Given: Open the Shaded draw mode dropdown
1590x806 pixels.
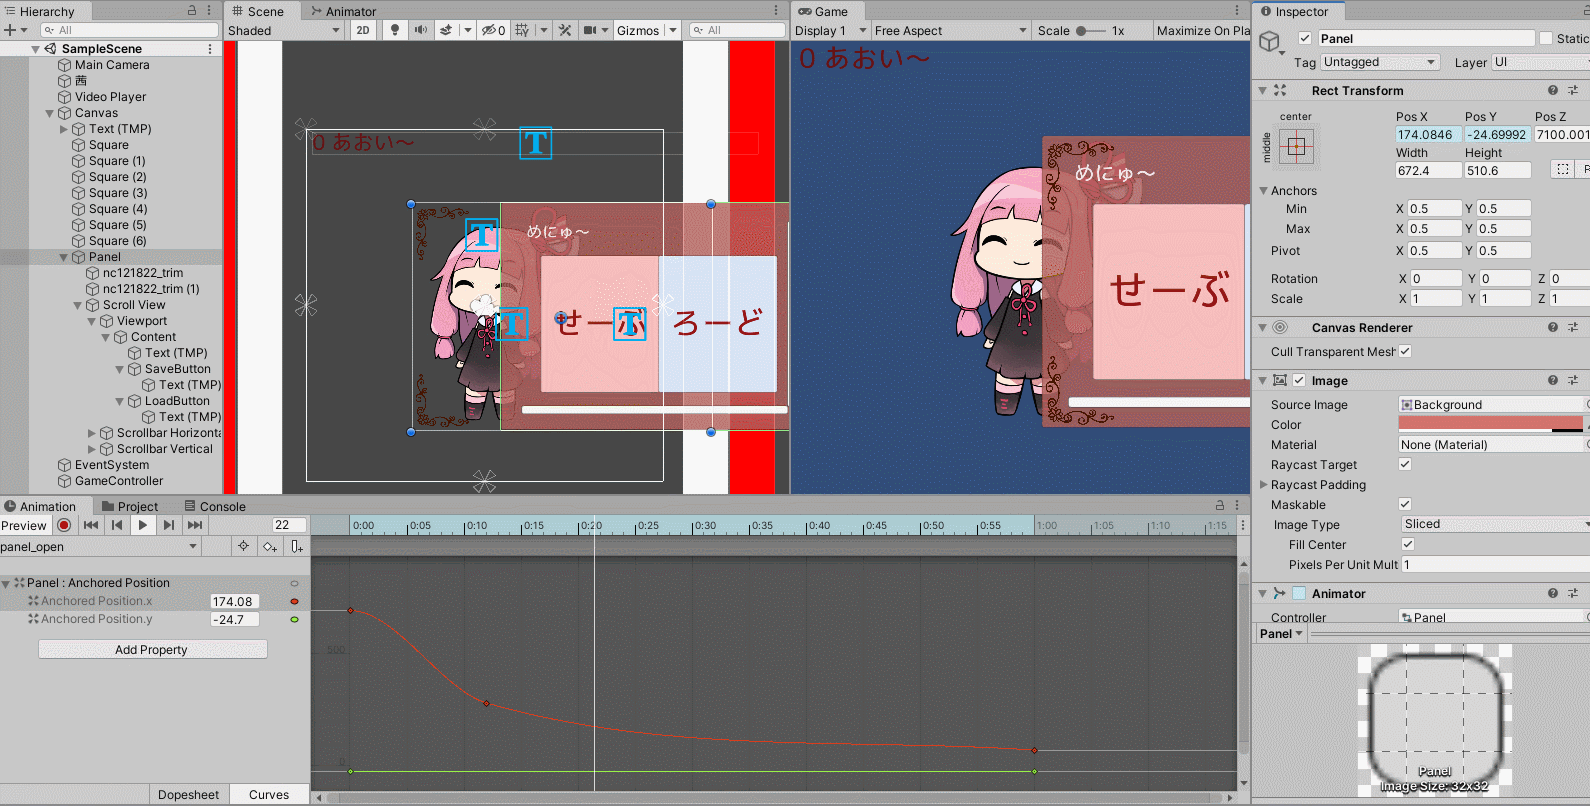Looking at the screenshot, I should click(285, 30).
